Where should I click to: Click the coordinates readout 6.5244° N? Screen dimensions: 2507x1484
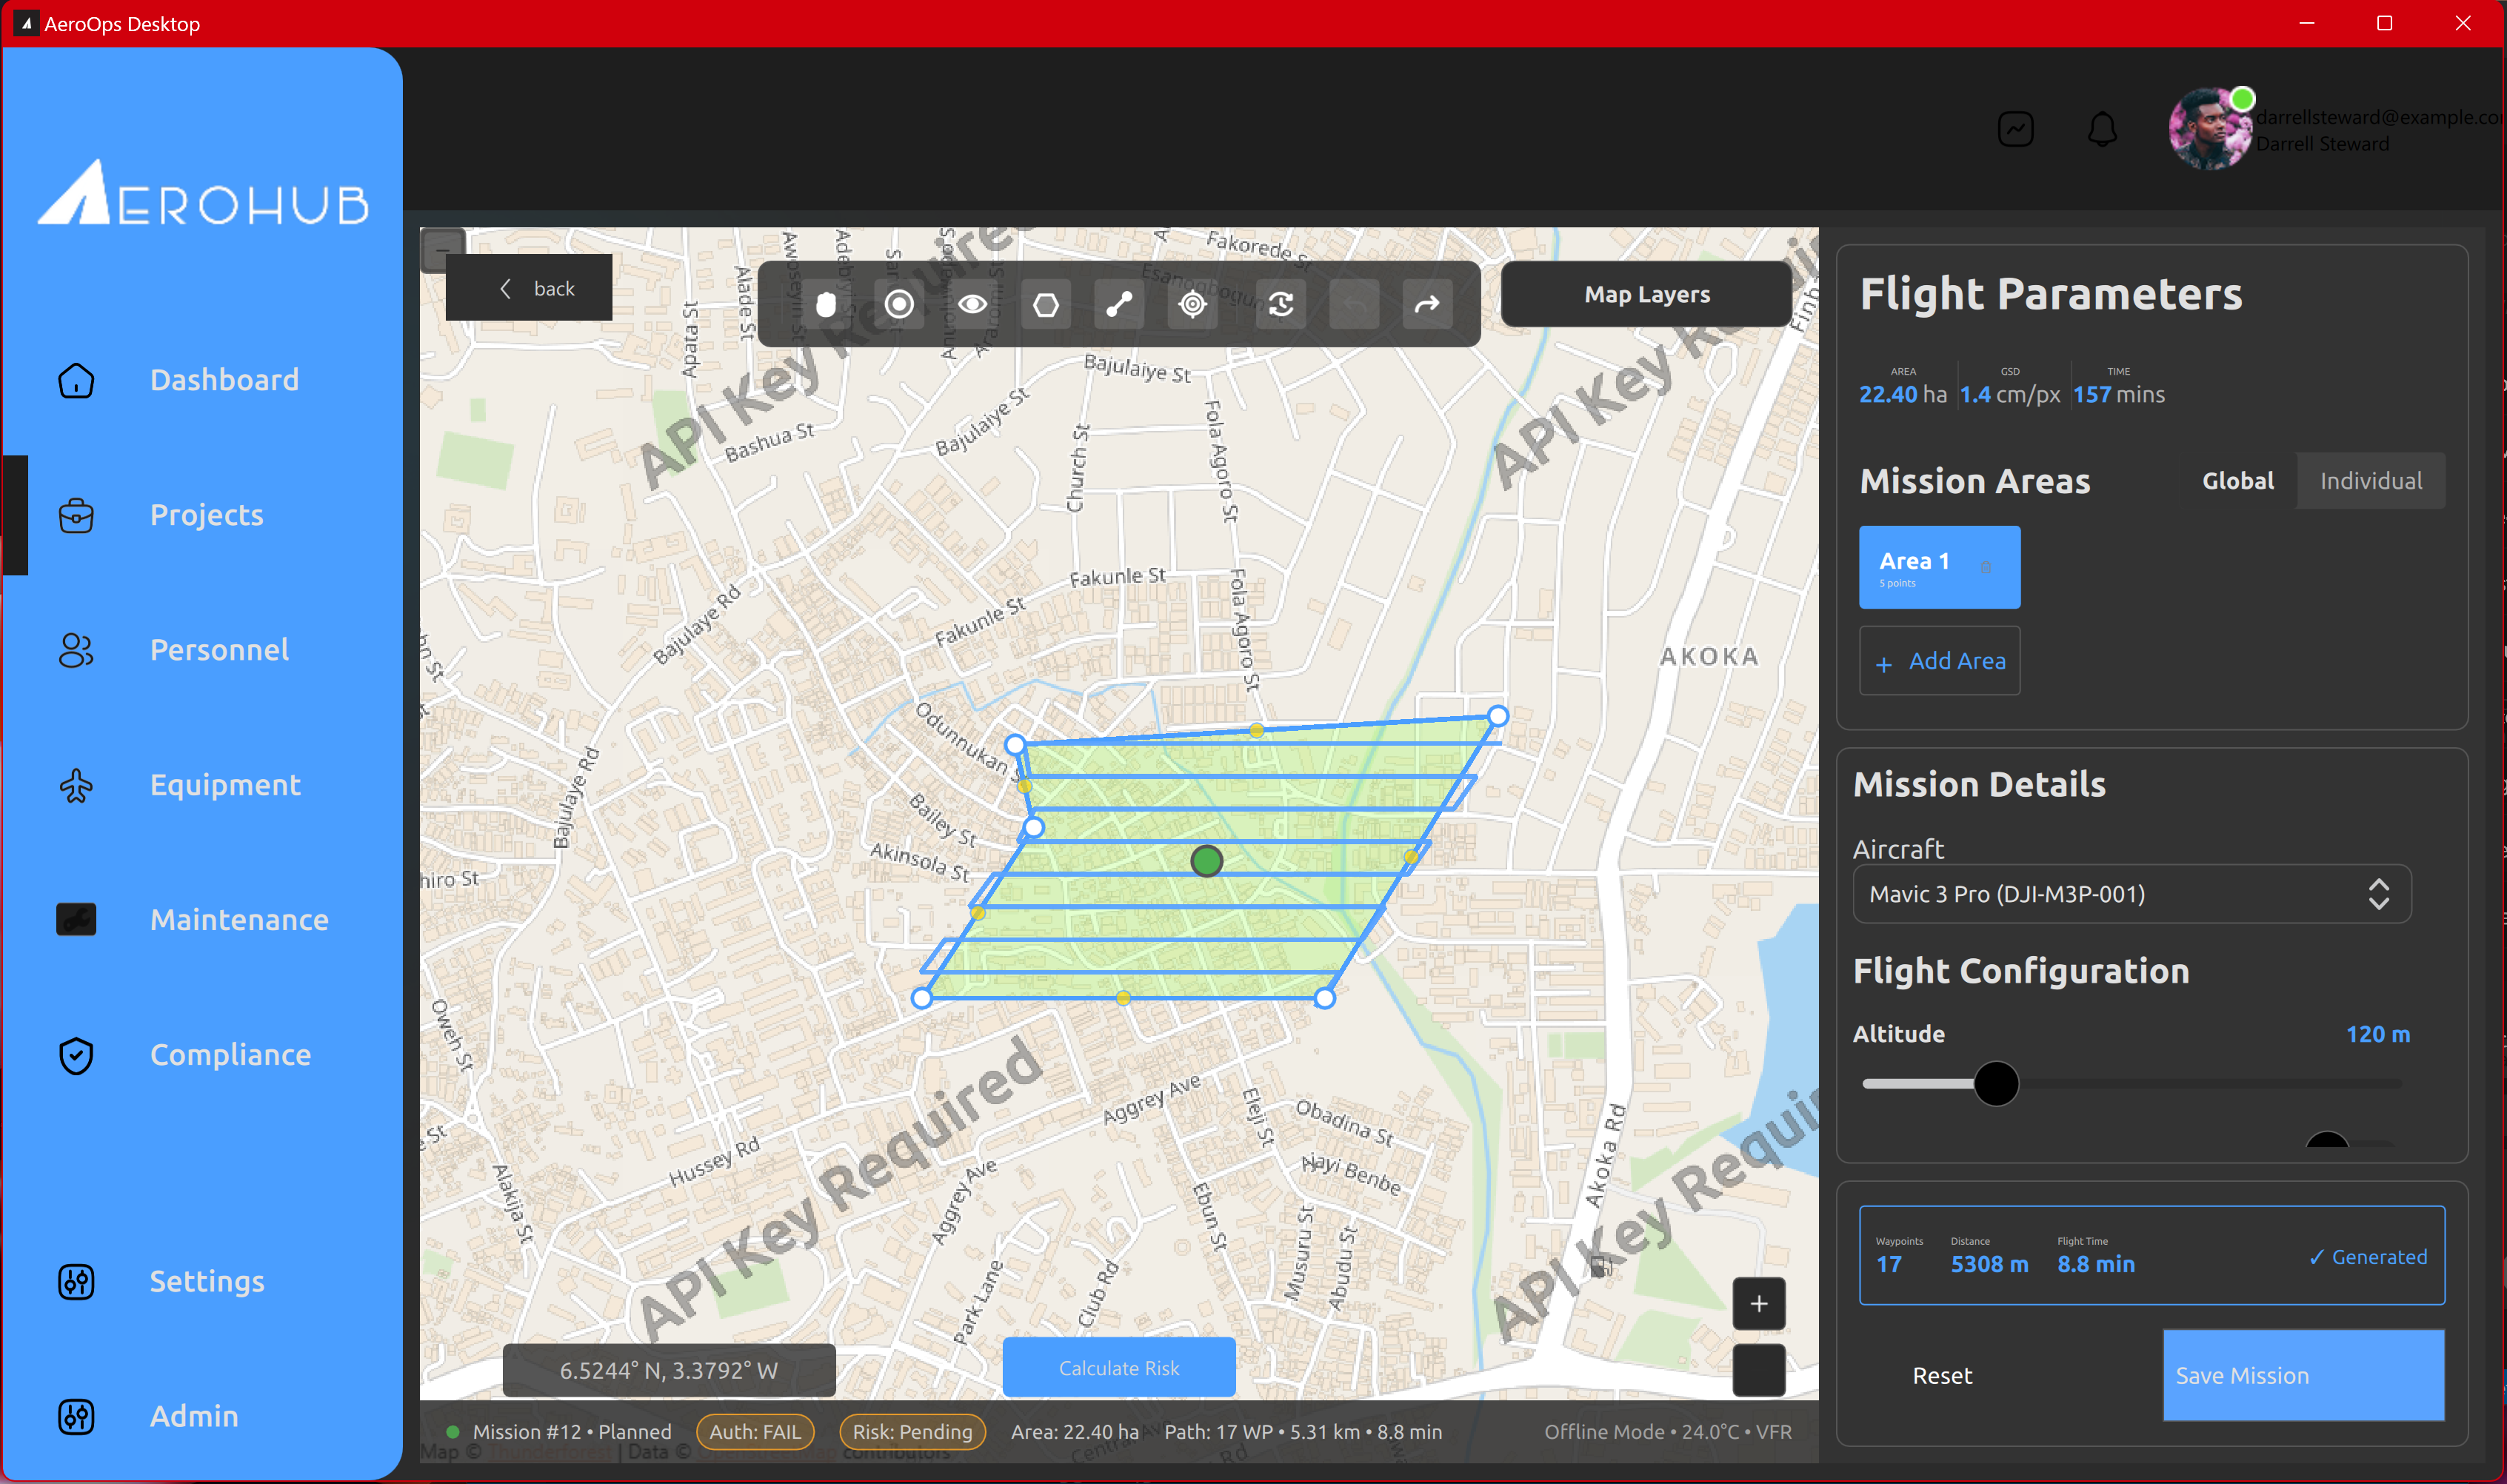click(x=668, y=1371)
